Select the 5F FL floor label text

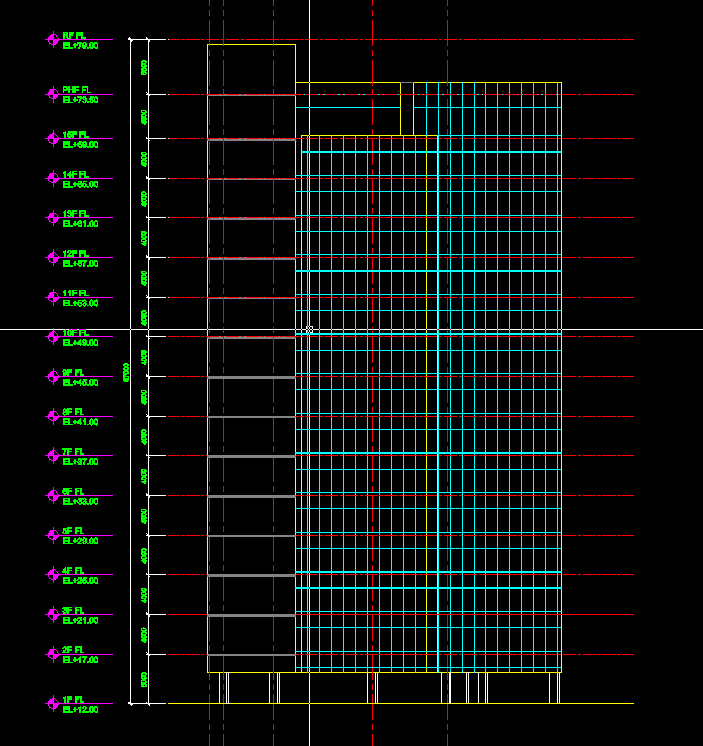point(74,532)
